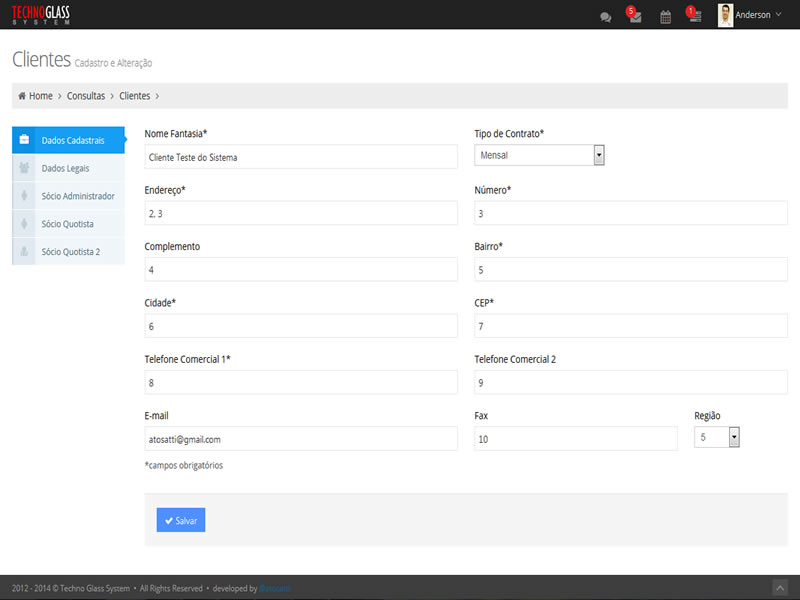This screenshot has width=800, height=600.
Task: Click the scroll-to-top arrow in footer
Action: [x=780, y=588]
